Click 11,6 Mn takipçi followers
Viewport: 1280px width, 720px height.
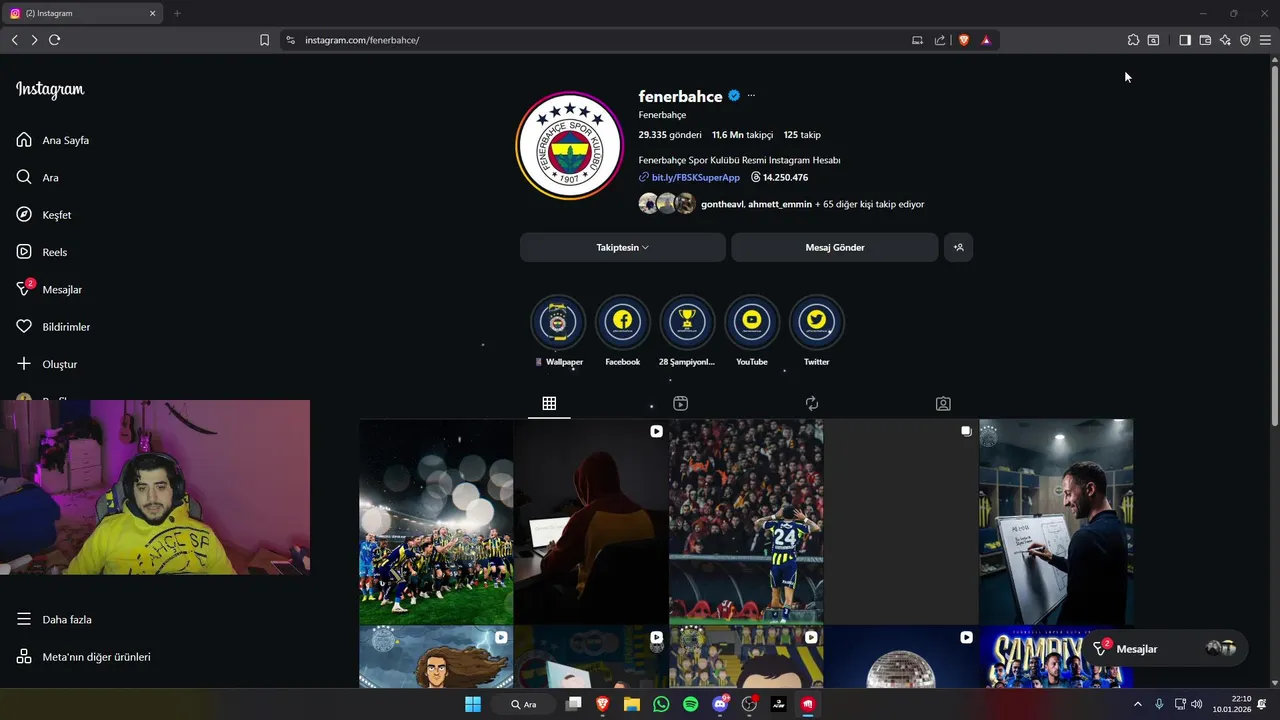click(x=743, y=135)
